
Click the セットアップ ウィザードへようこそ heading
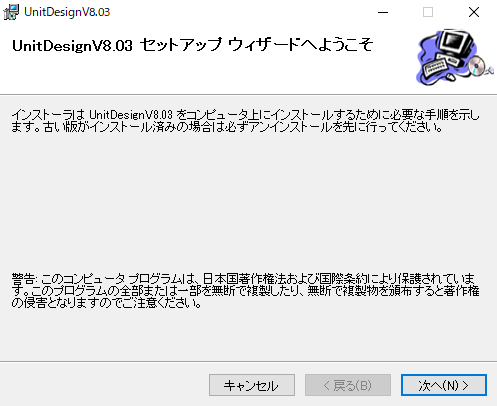tap(256, 45)
